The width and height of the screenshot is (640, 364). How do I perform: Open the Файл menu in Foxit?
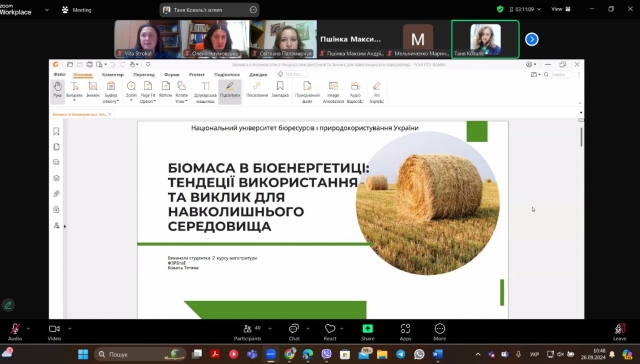[x=59, y=75]
